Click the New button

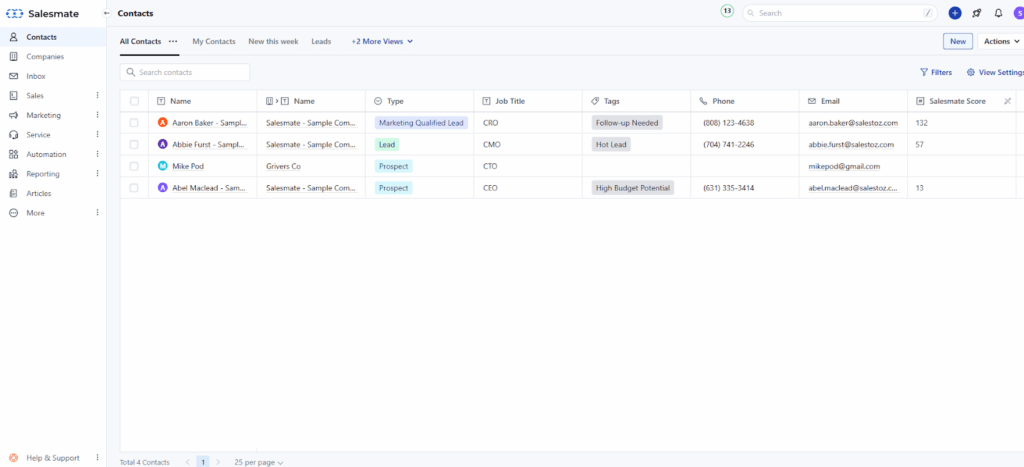point(958,41)
